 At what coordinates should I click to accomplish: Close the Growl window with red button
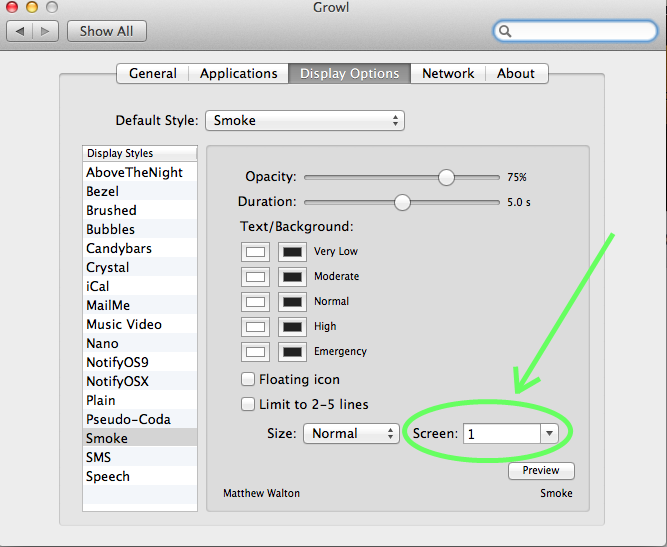[12, 6]
